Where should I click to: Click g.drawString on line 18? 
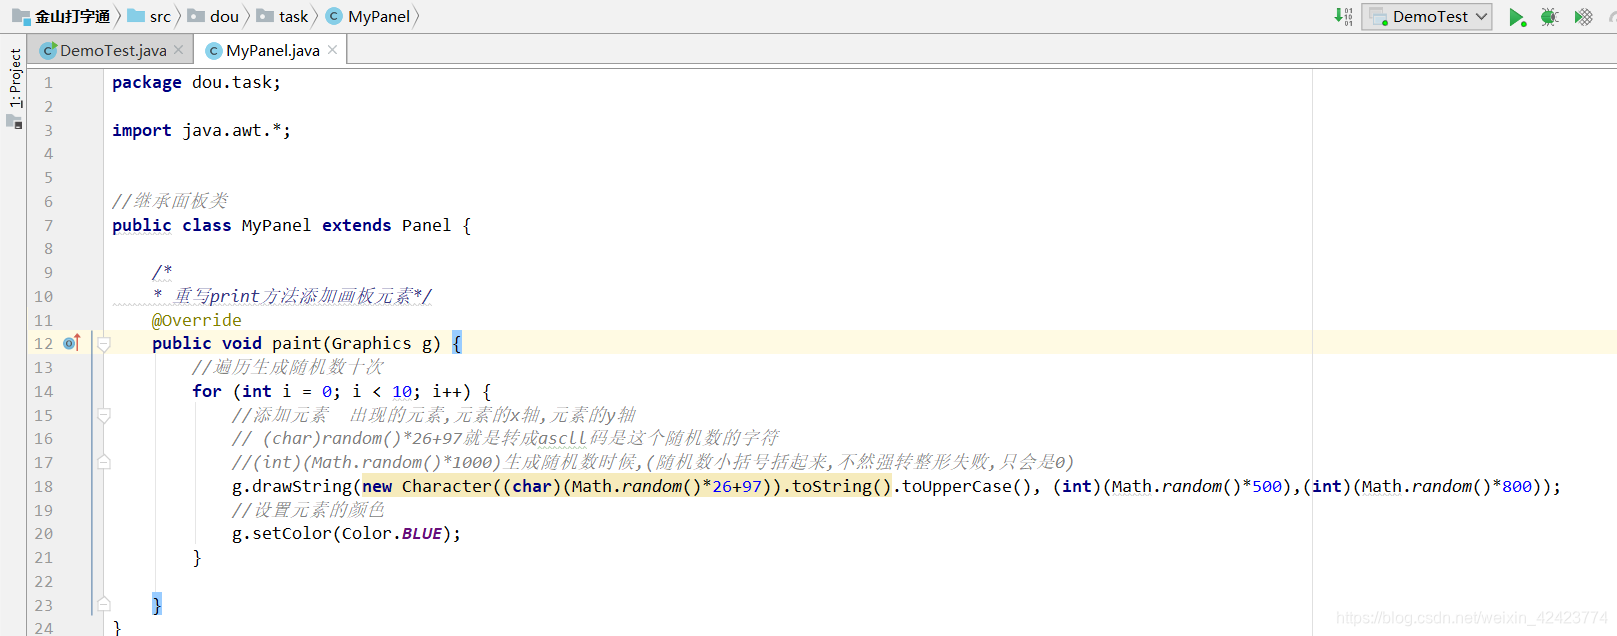pyautogui.click(x=292, y=486)
